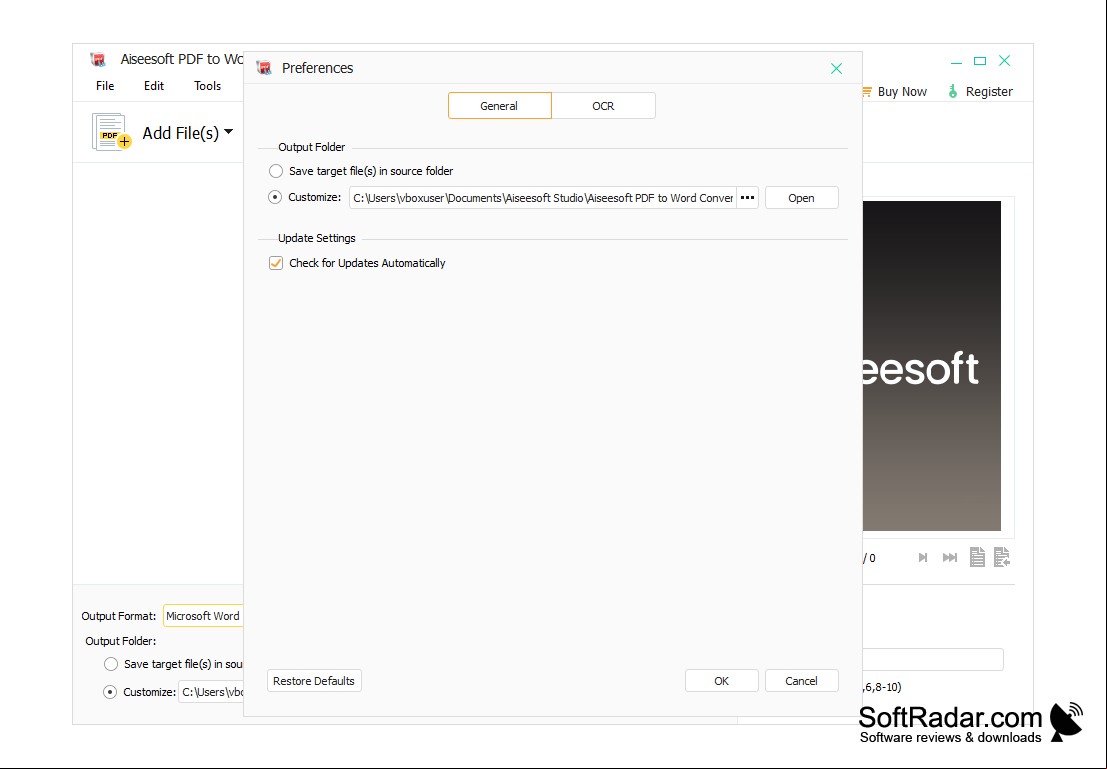Click the Buy Now cart icon
This screenshot has width=1107, height=769.
point(867,92)
